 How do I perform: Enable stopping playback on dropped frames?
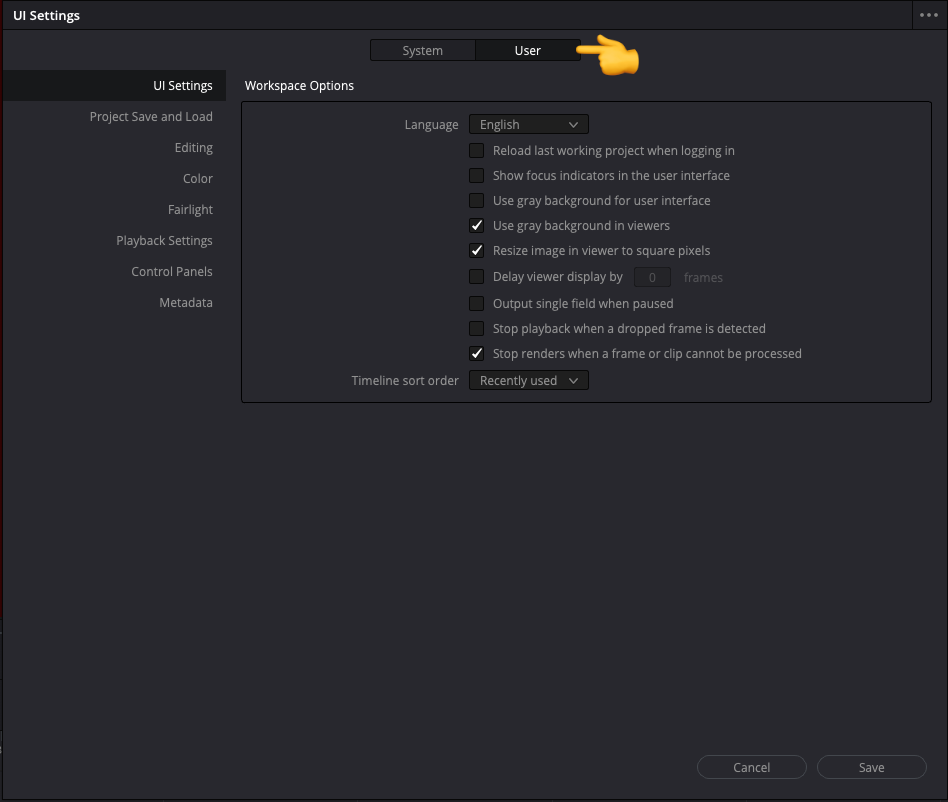coord(476,328)
